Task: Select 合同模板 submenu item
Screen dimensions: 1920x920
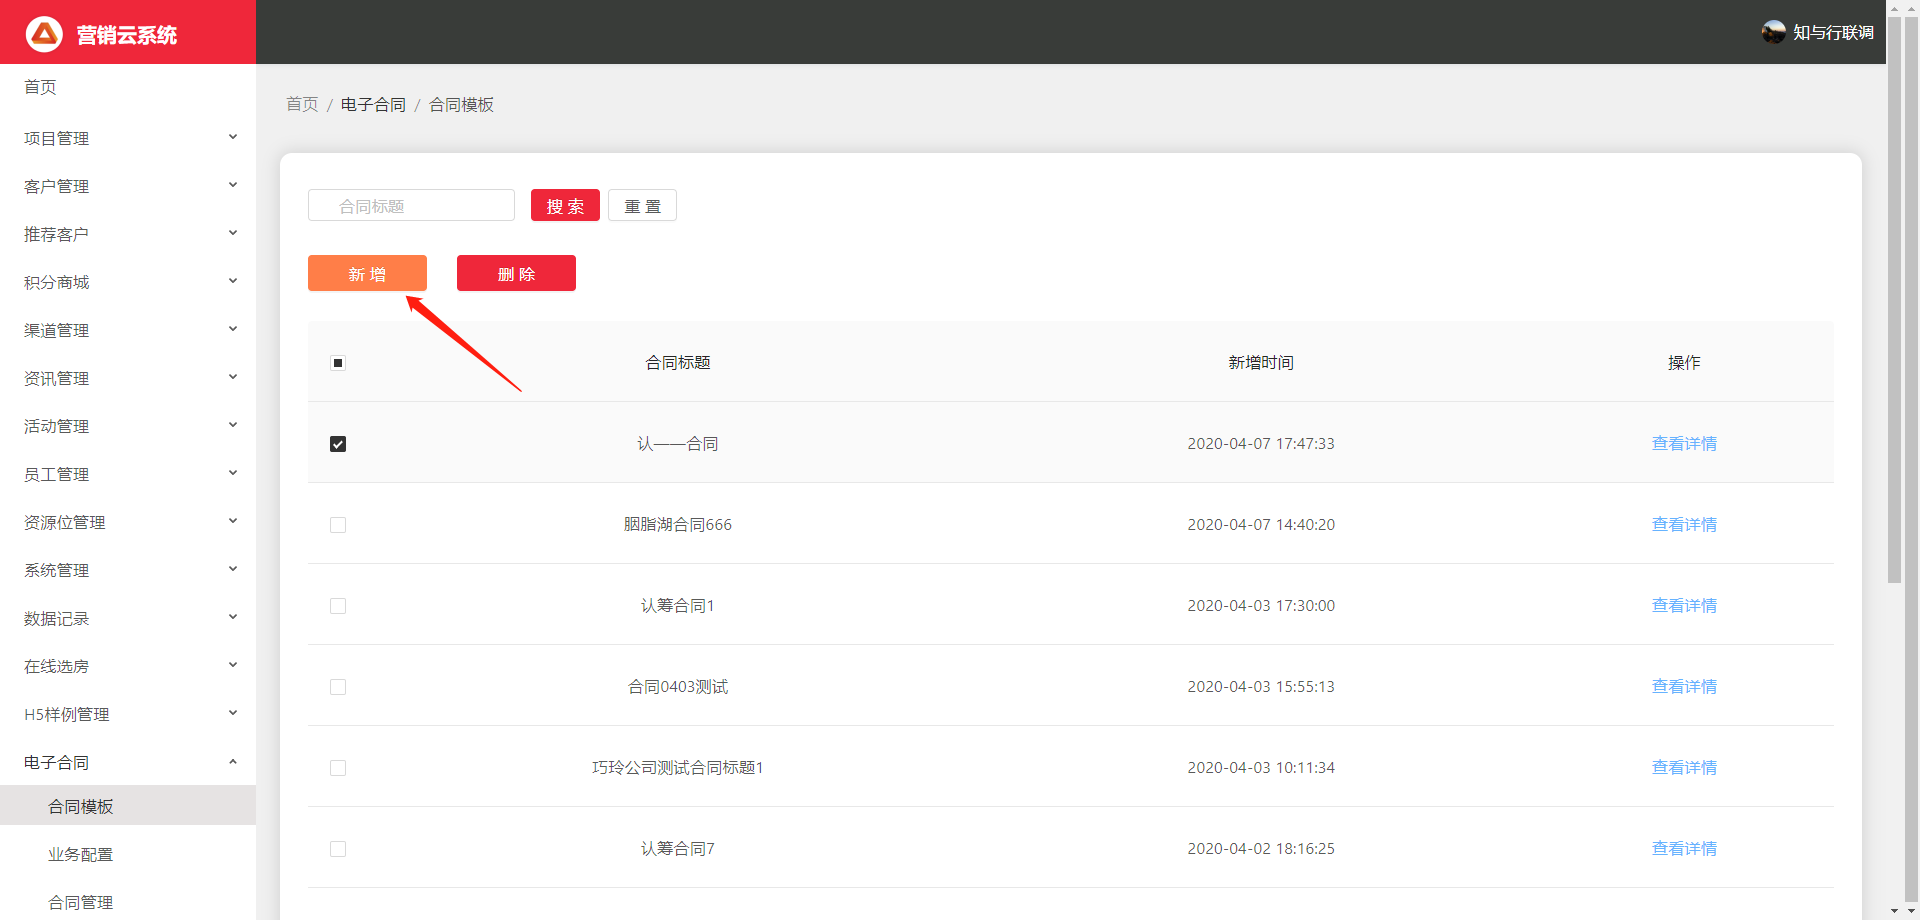Action: point(128,806)
